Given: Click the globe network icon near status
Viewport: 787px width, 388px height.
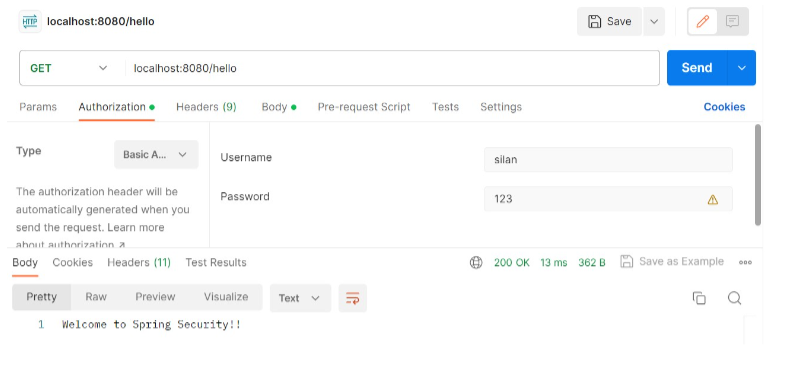Looking at the screenshot, I should coord(476,262).
